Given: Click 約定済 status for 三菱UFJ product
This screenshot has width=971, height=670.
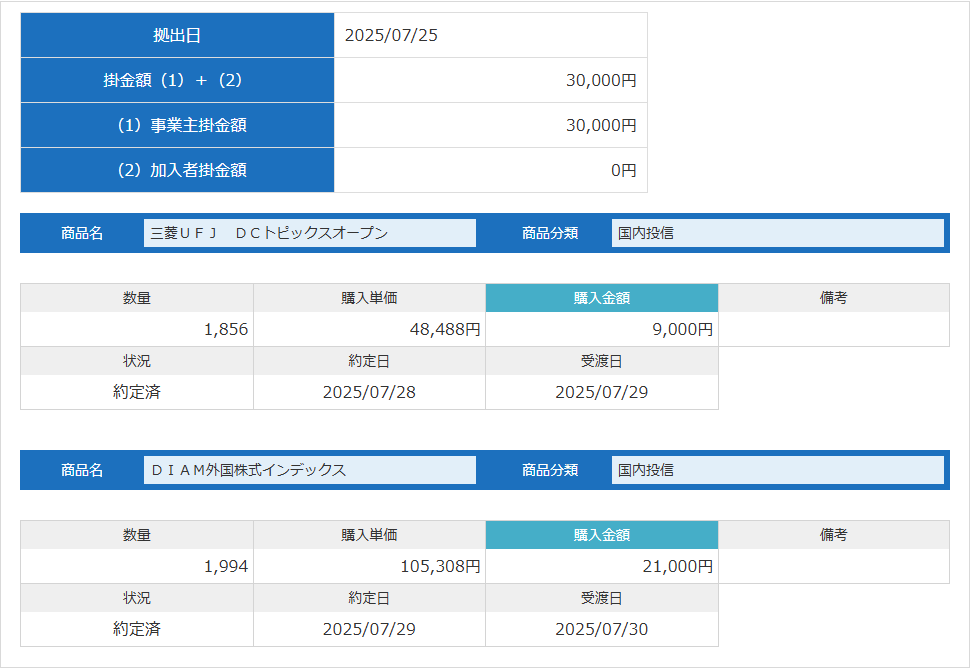Looking at the screenshot, I should (137, 392).
